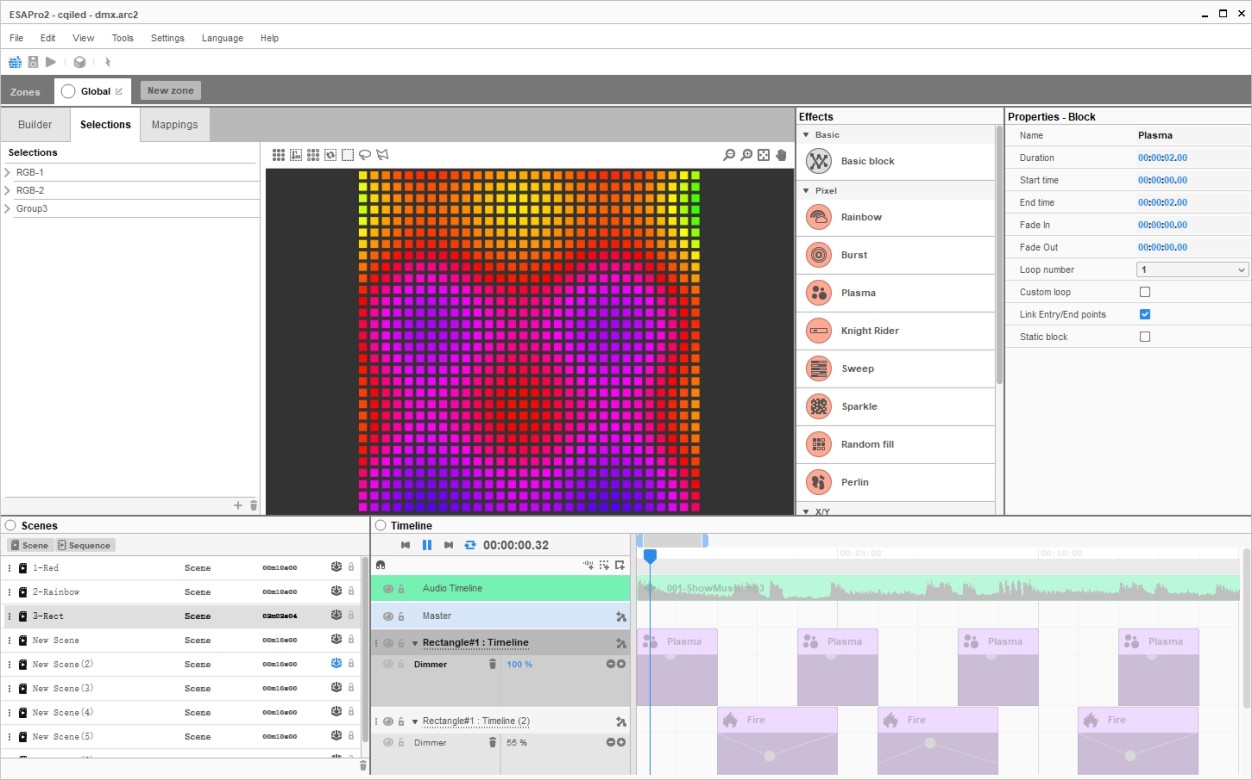
Task: Collapse the Rectangle#1 : Timeline track
Action: click(x=415, y=643)
